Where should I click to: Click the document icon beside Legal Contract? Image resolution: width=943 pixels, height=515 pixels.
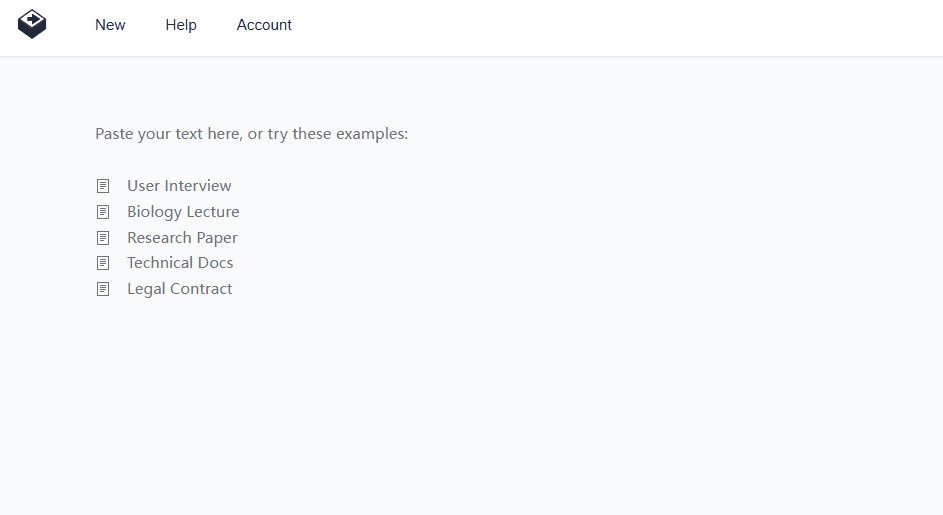click(x=102, y=289)
